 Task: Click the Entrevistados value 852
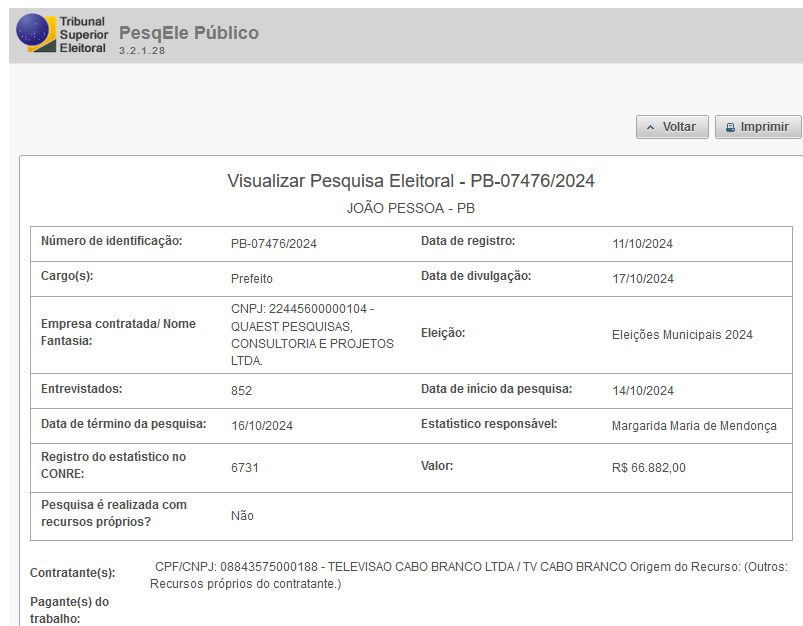tap(241, 391)
